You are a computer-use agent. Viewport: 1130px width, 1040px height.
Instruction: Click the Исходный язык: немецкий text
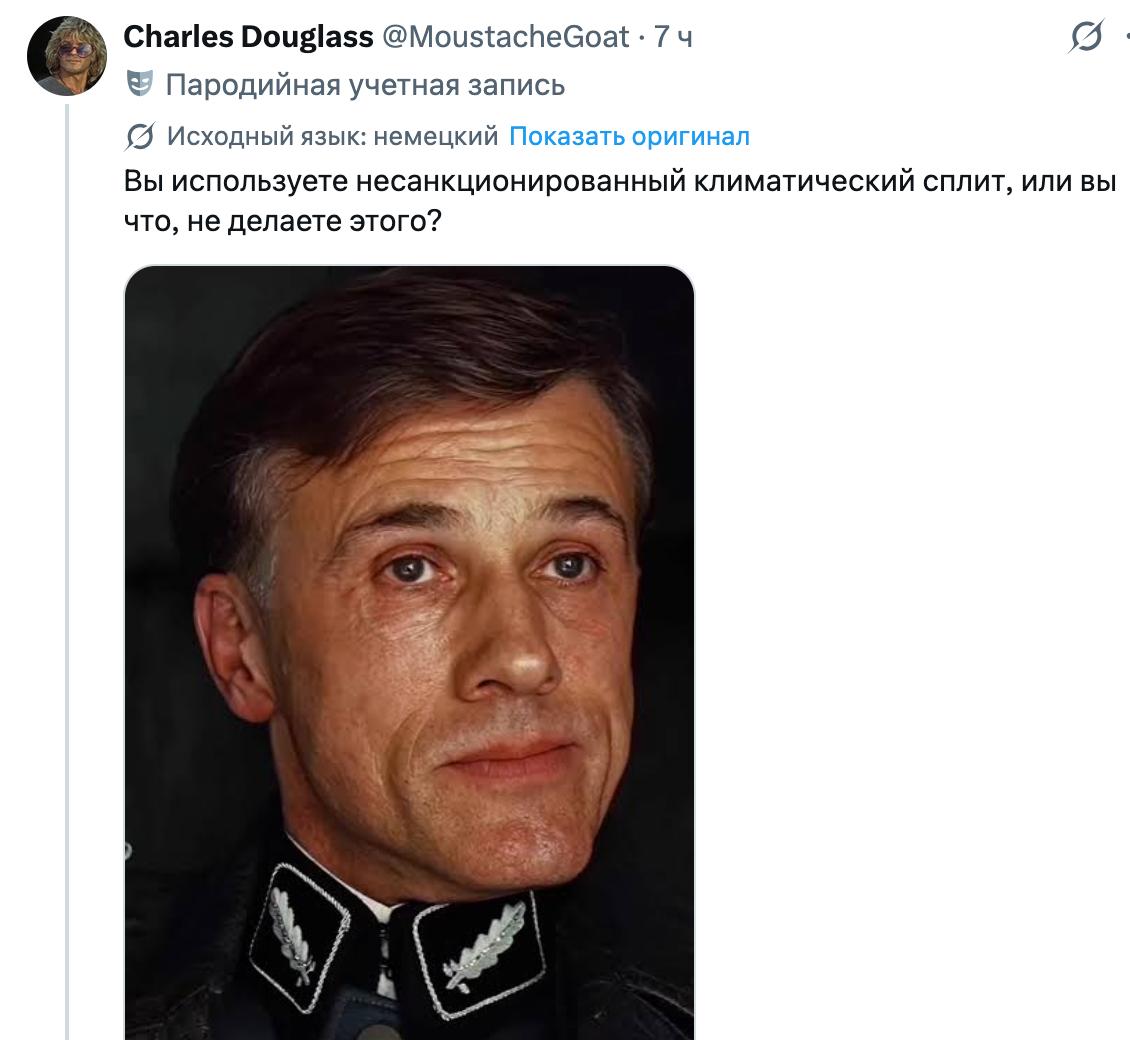pos(332,136)
